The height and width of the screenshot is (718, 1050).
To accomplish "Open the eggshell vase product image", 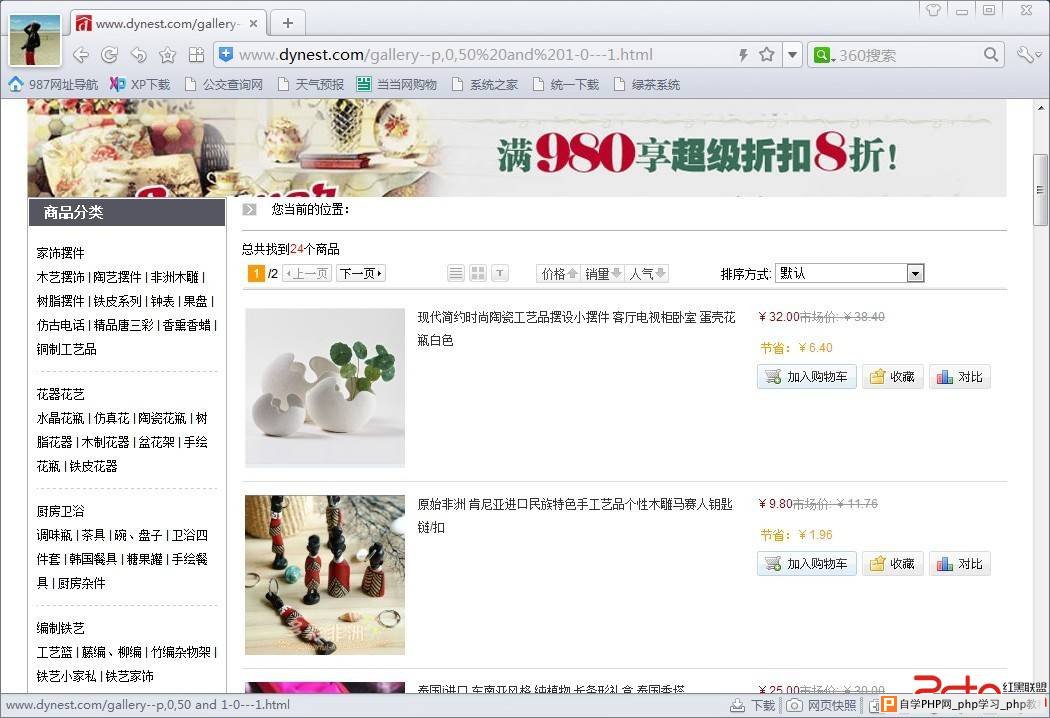I will click(325, 387).
